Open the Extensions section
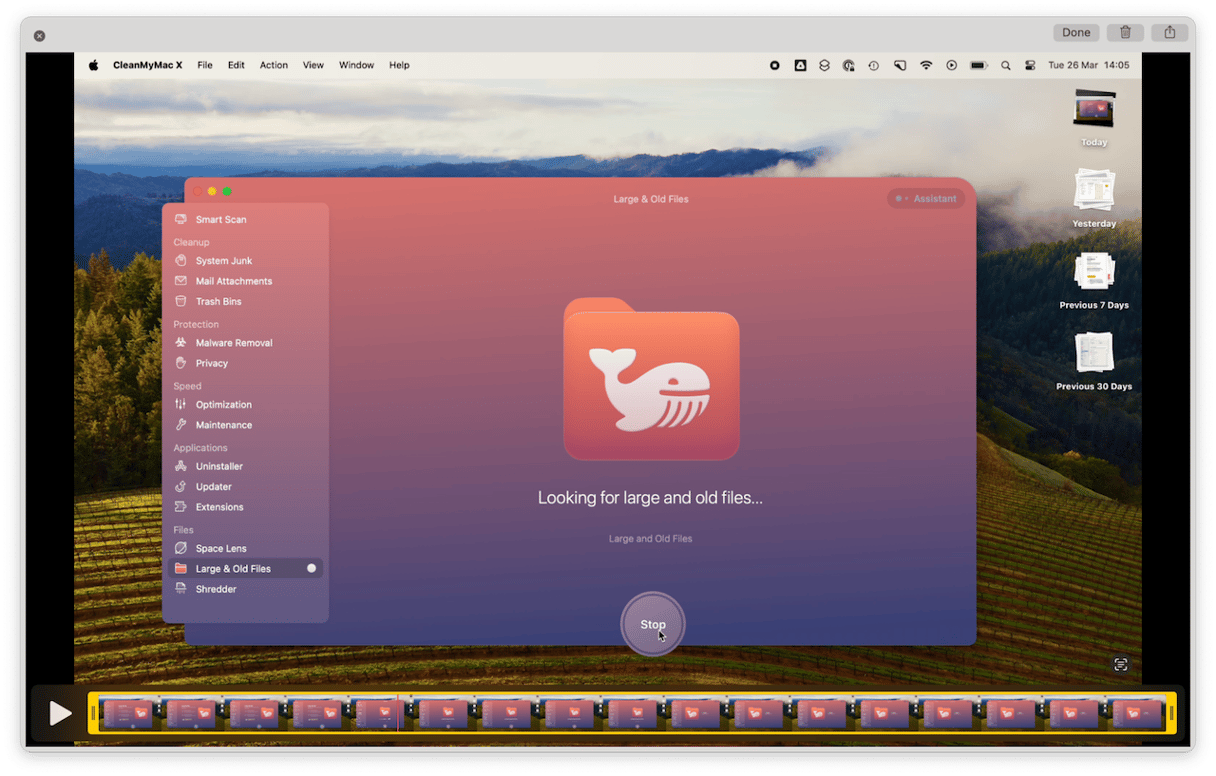The width and height of the screenshot is (1216, 776). 218,507
